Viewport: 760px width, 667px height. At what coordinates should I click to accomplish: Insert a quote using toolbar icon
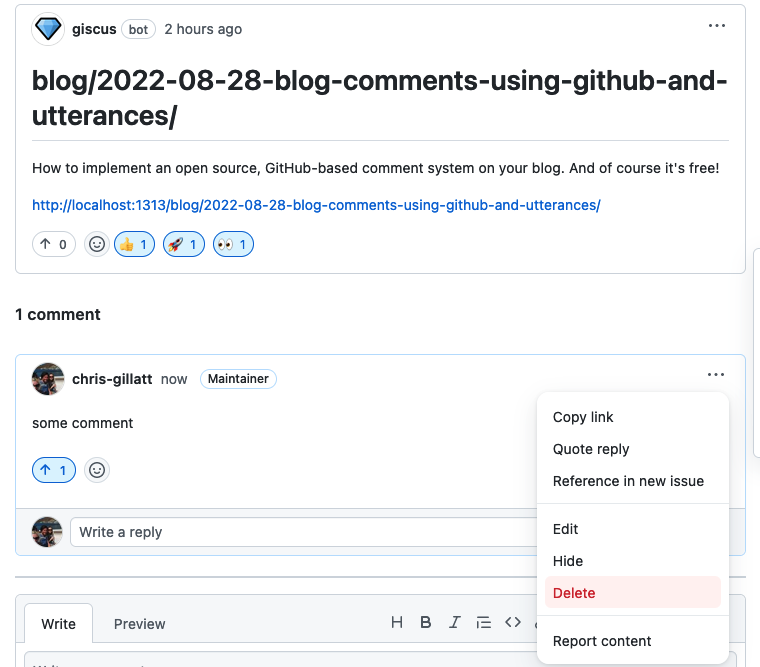484,622
